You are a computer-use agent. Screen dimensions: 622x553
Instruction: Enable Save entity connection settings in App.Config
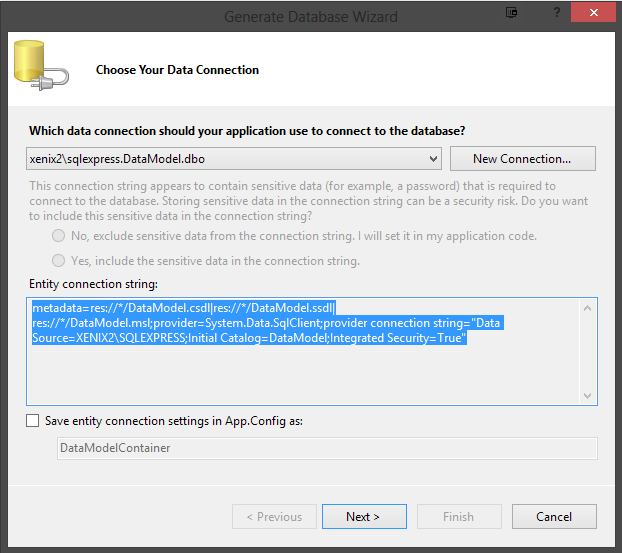coord(33,421)
